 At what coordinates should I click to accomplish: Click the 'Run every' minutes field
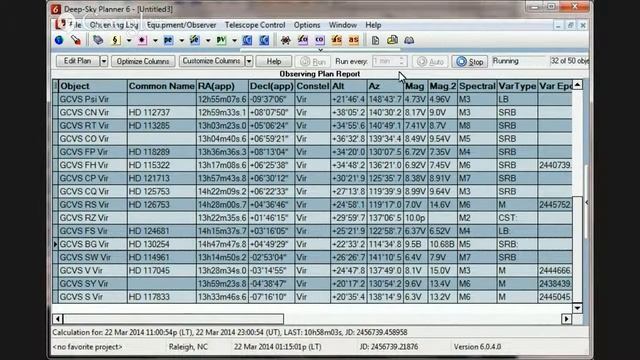[384, 61]
